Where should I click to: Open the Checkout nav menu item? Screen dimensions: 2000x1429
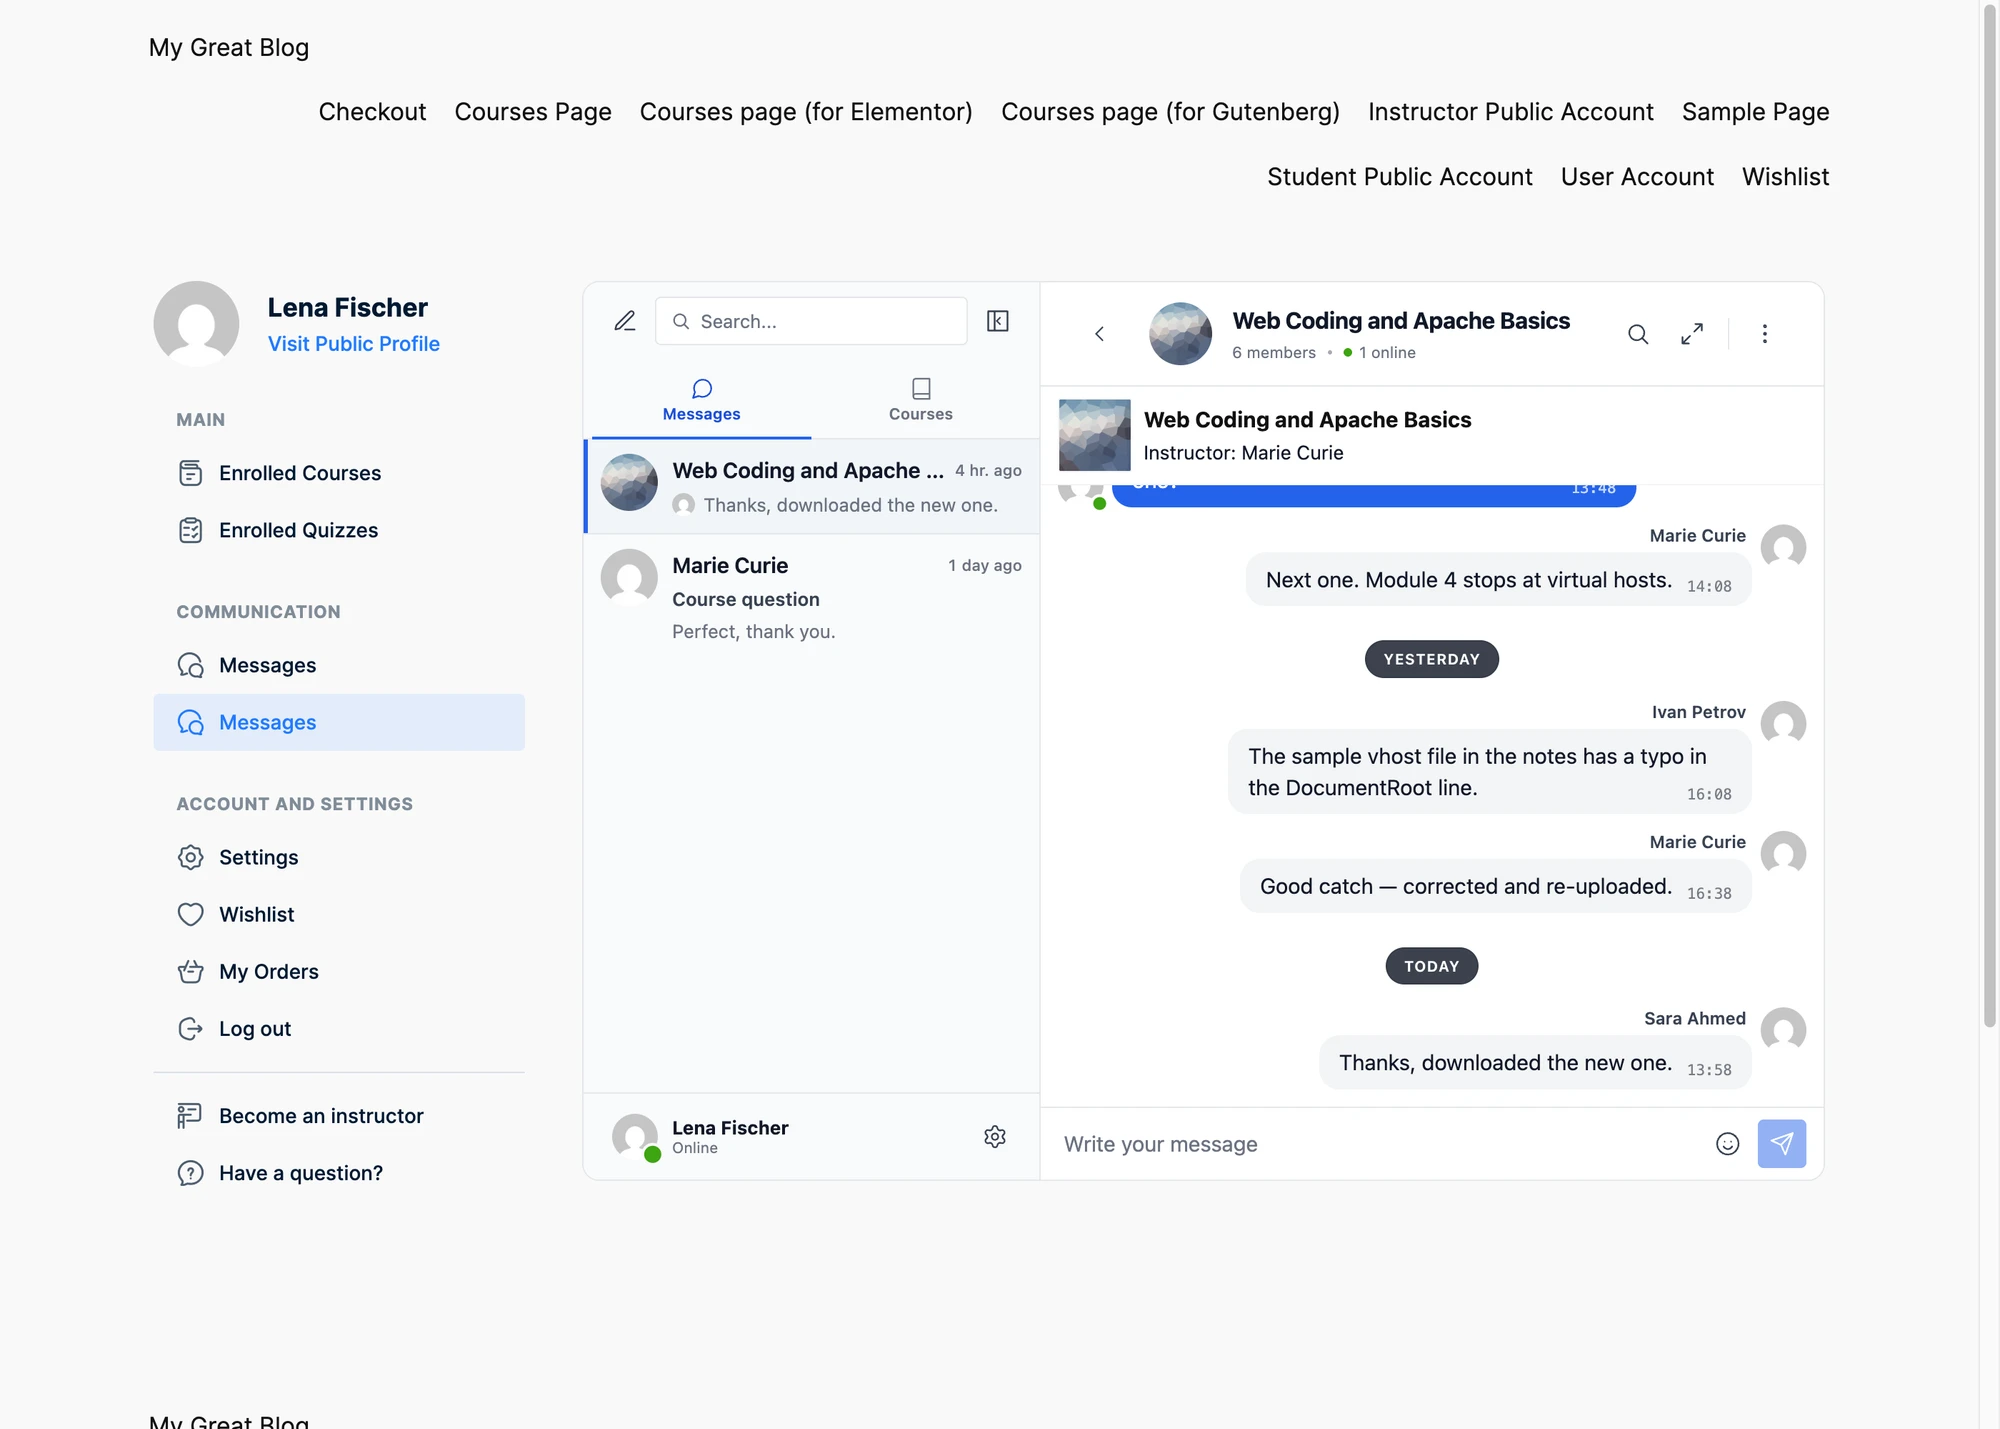(x=372, y=112)
